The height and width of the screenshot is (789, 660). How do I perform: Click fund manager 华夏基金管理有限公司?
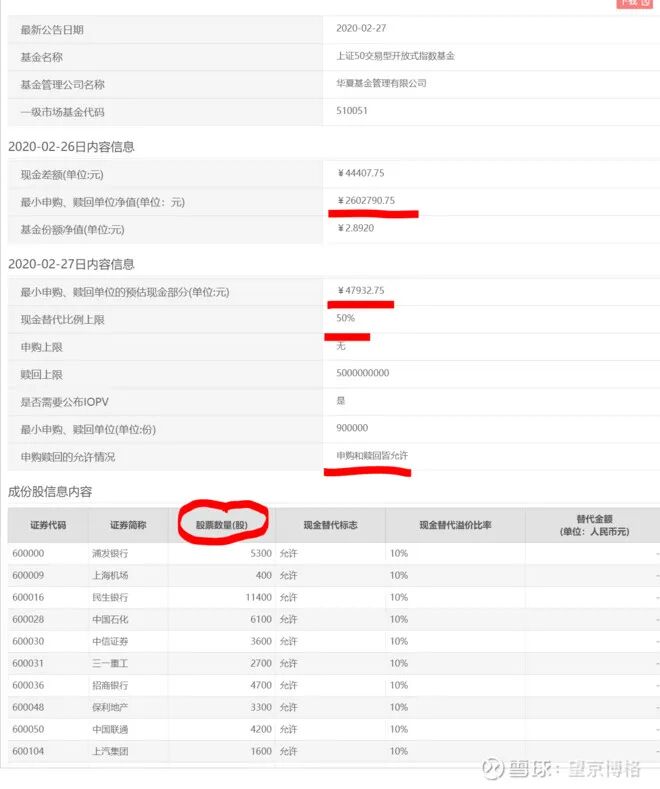pos(381,83)
